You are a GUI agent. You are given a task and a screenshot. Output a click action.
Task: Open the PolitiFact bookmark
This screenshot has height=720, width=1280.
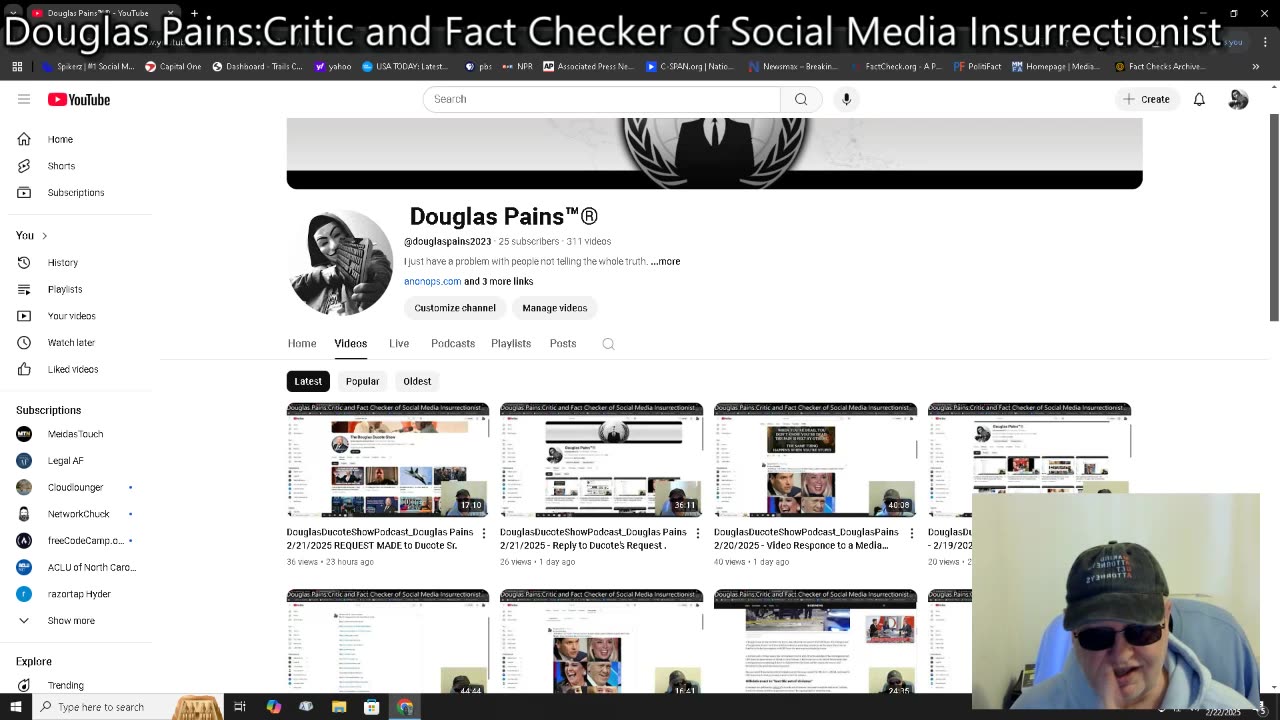[977, 66]
